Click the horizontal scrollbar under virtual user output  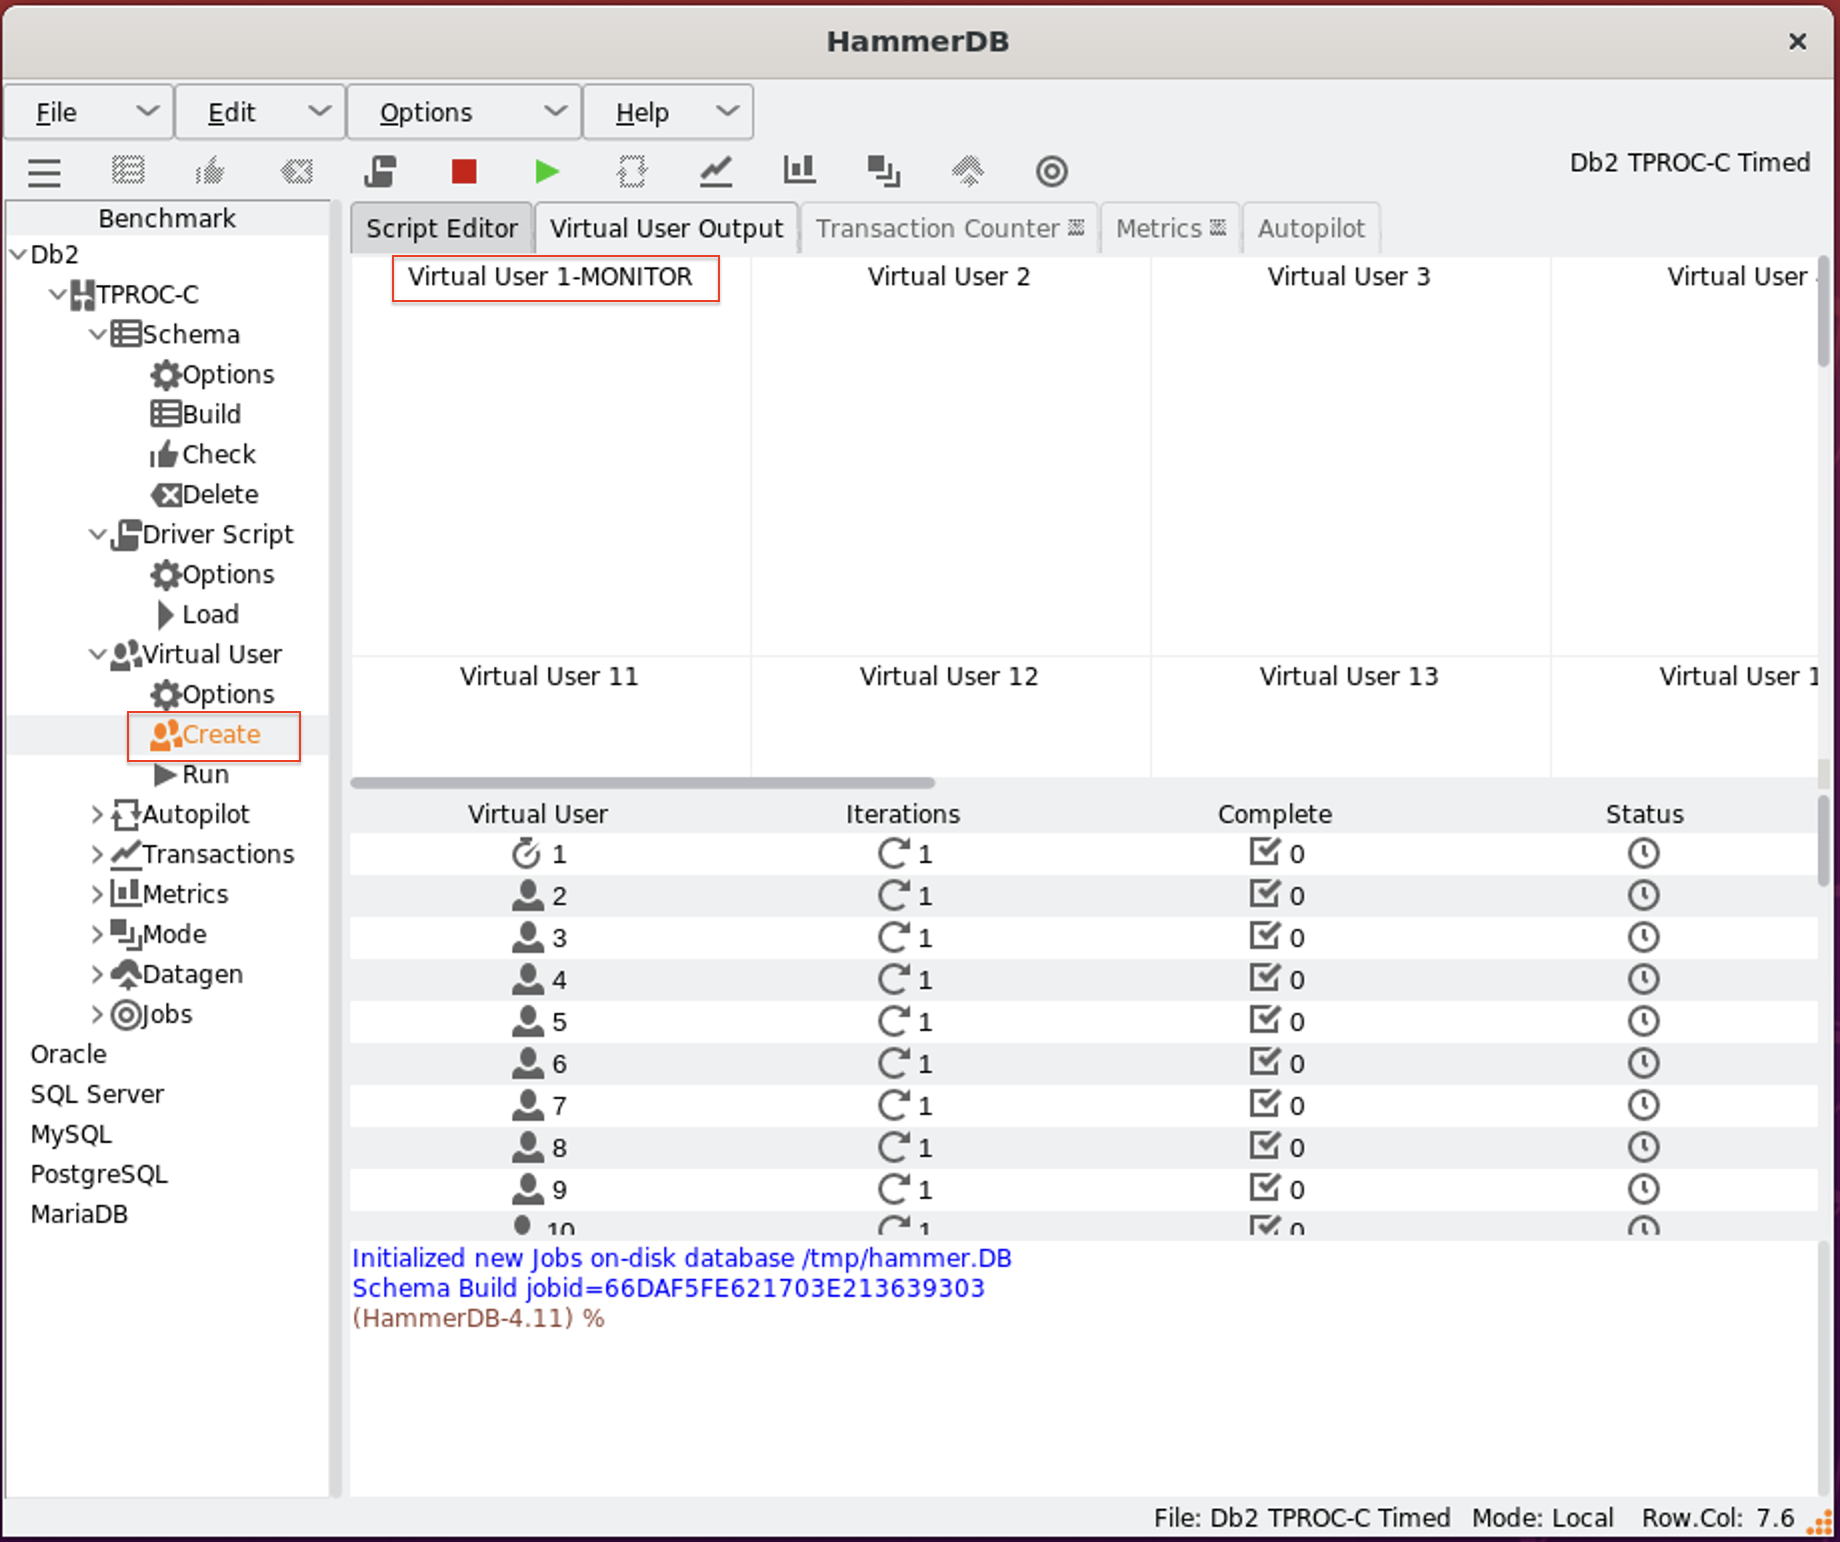click(x=642, y=783)
